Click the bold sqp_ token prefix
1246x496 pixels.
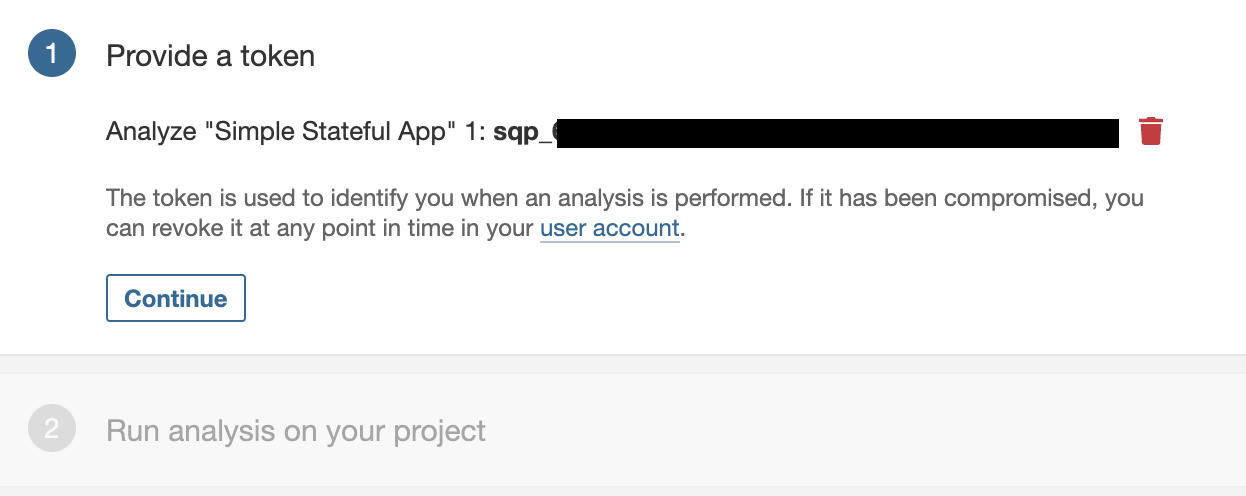[522, 132]
